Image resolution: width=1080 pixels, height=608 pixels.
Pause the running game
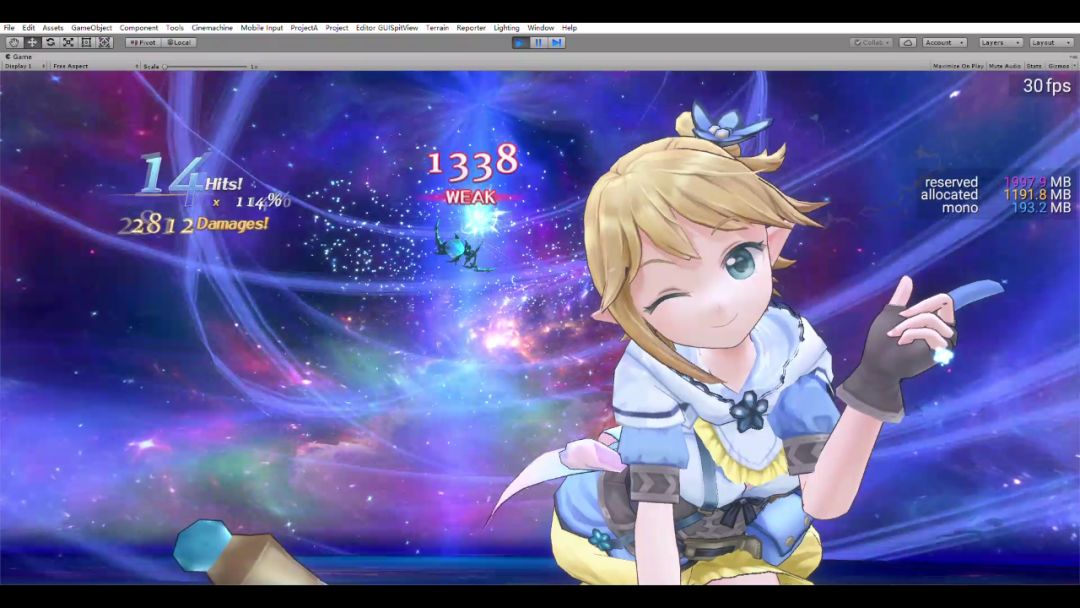[539, 43]
